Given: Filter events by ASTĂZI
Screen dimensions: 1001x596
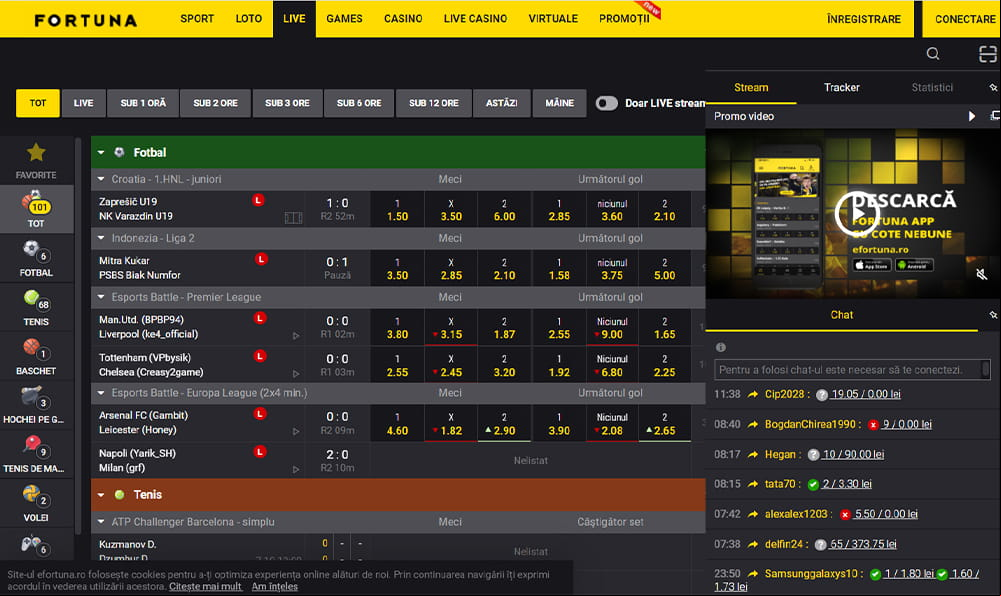Looking at the screenshot, I should [x=501, y=103].
